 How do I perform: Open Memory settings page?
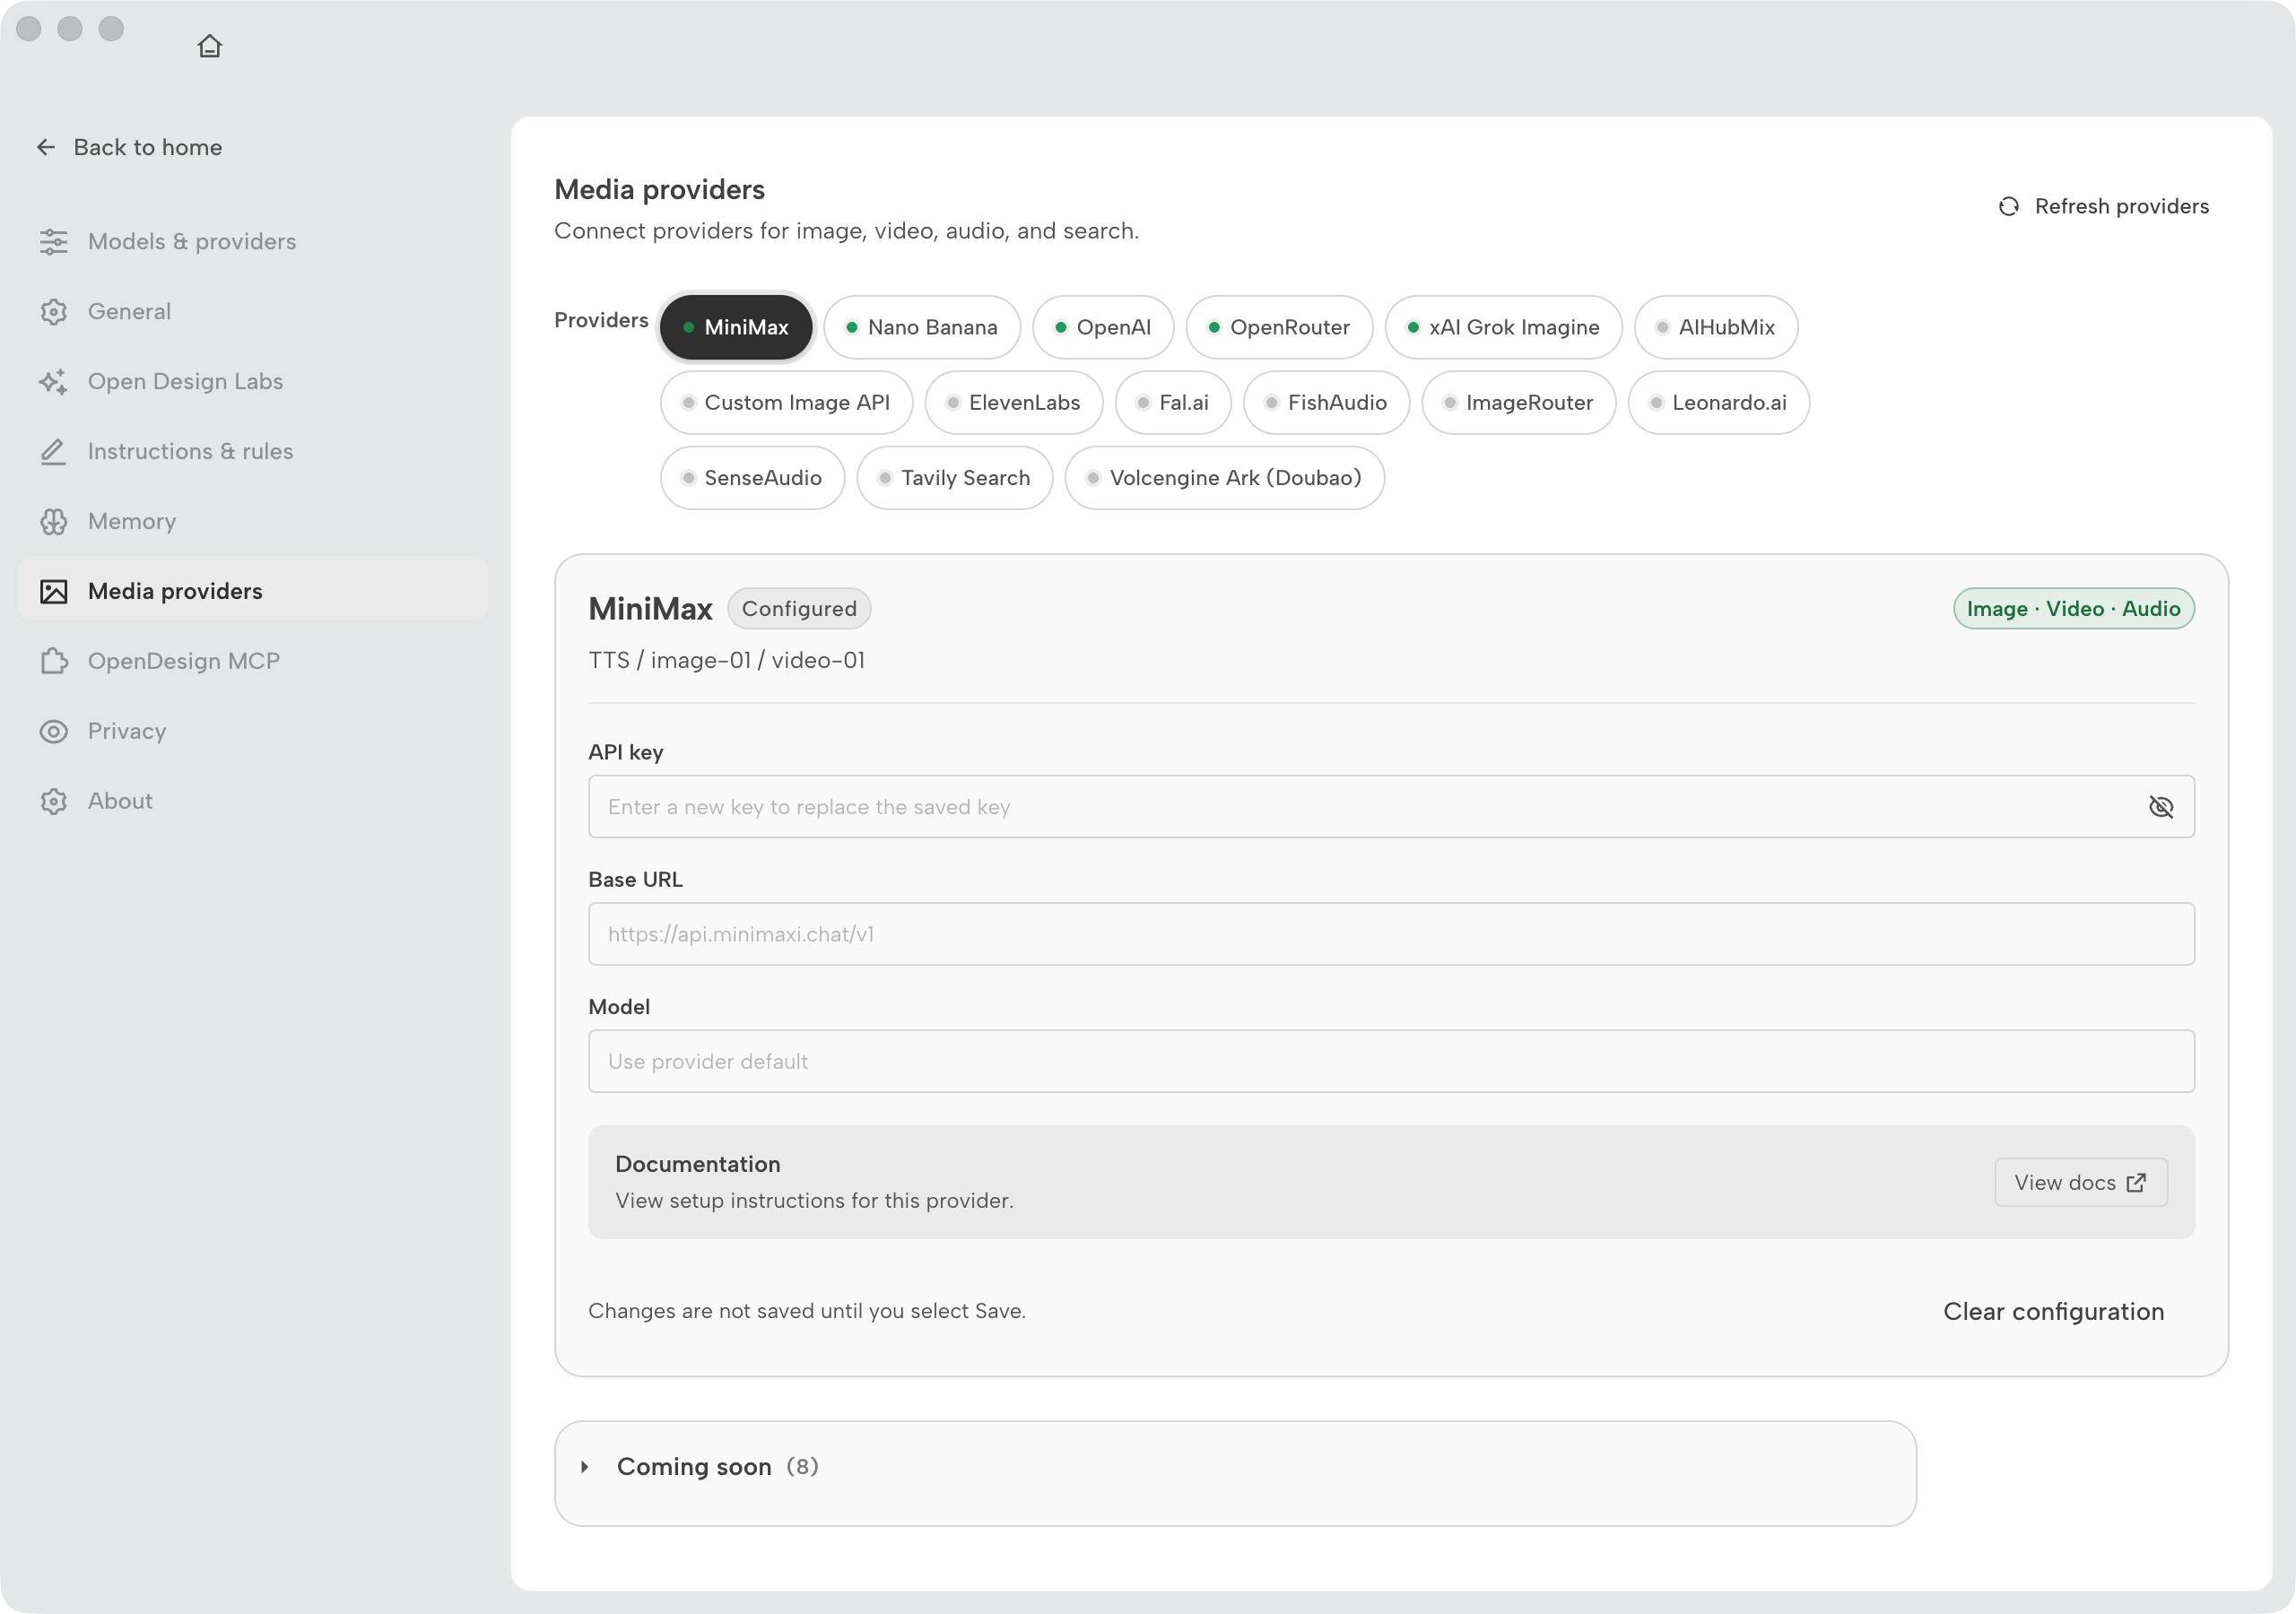click(x=252, y=521)
